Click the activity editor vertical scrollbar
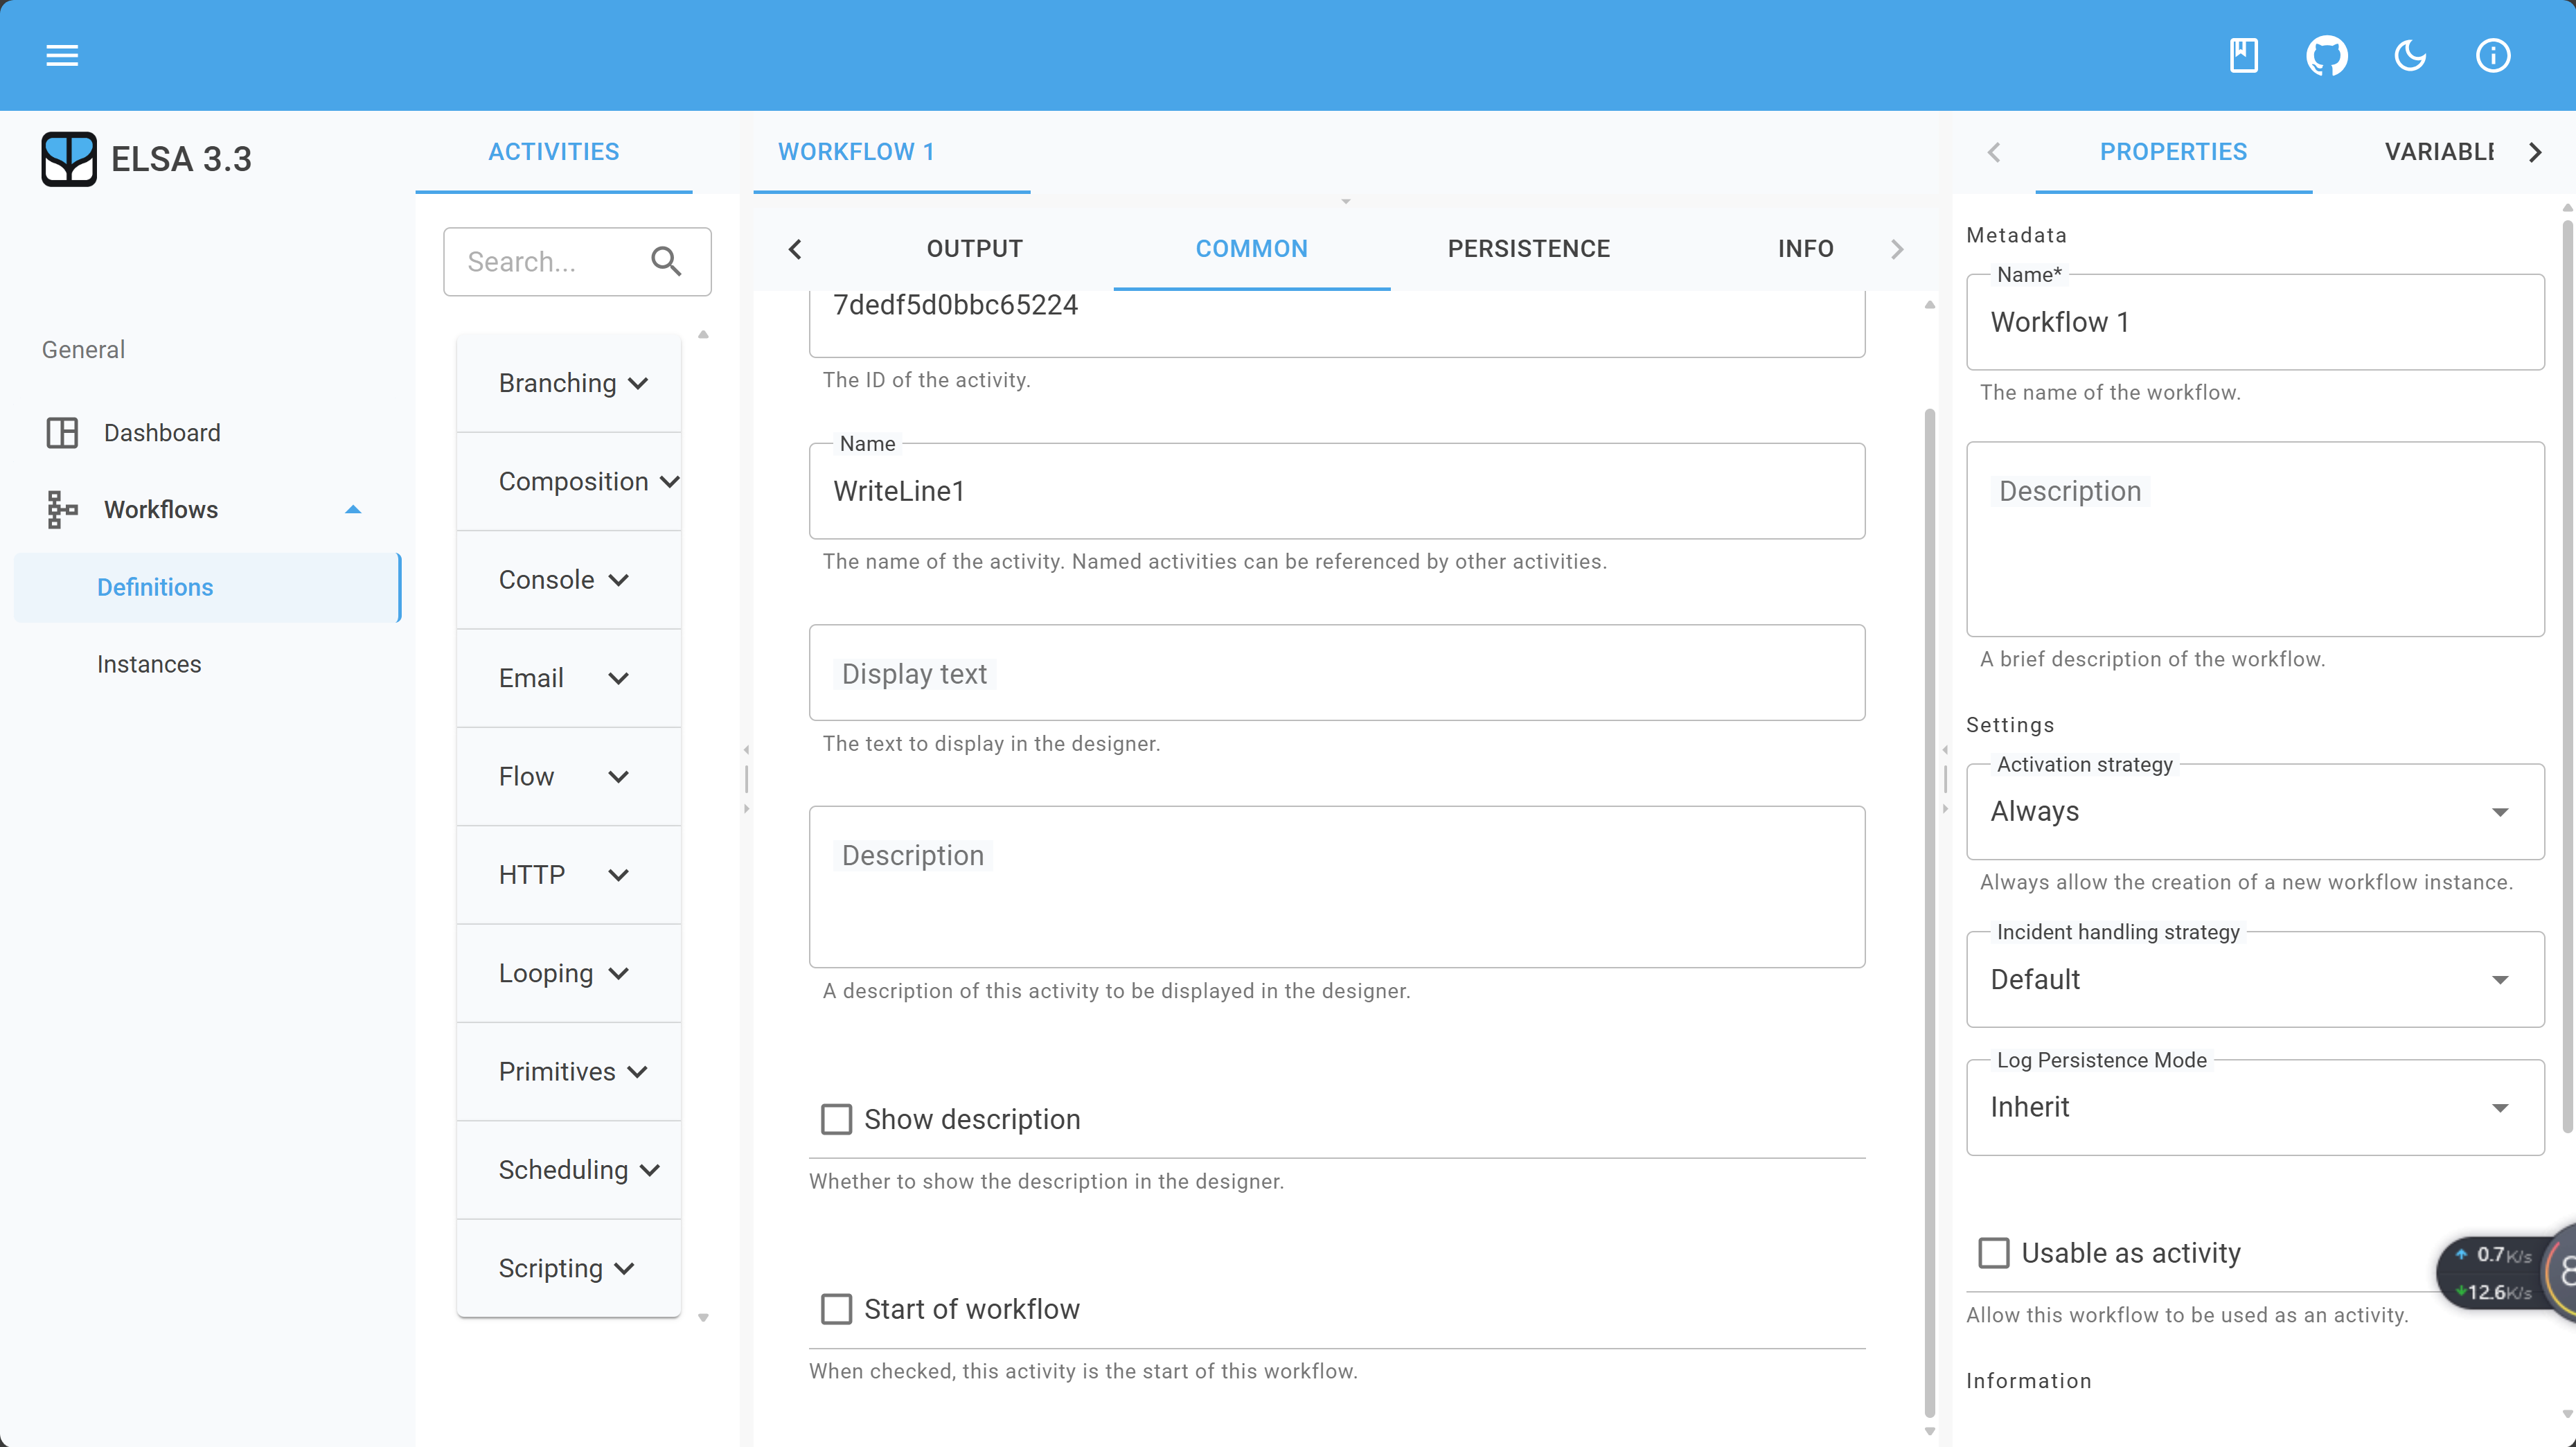The image size is (2576, 1447). 1930,912
